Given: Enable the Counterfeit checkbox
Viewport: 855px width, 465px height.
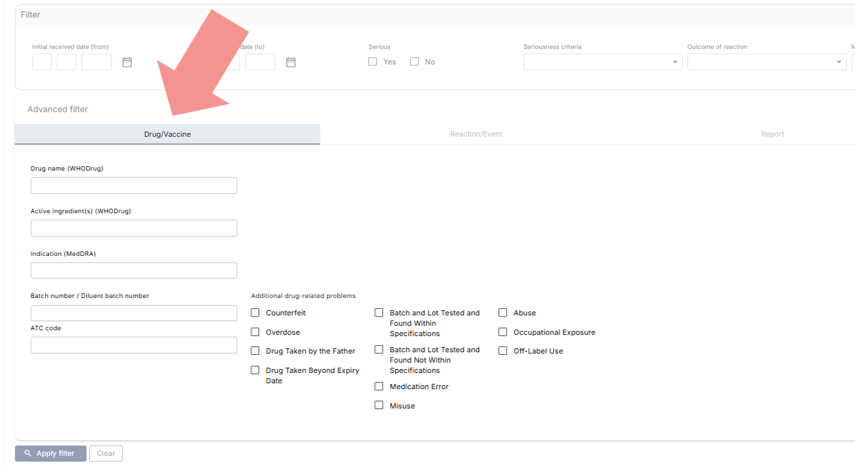Looking at the screenshot, I should tap(255, 313).
